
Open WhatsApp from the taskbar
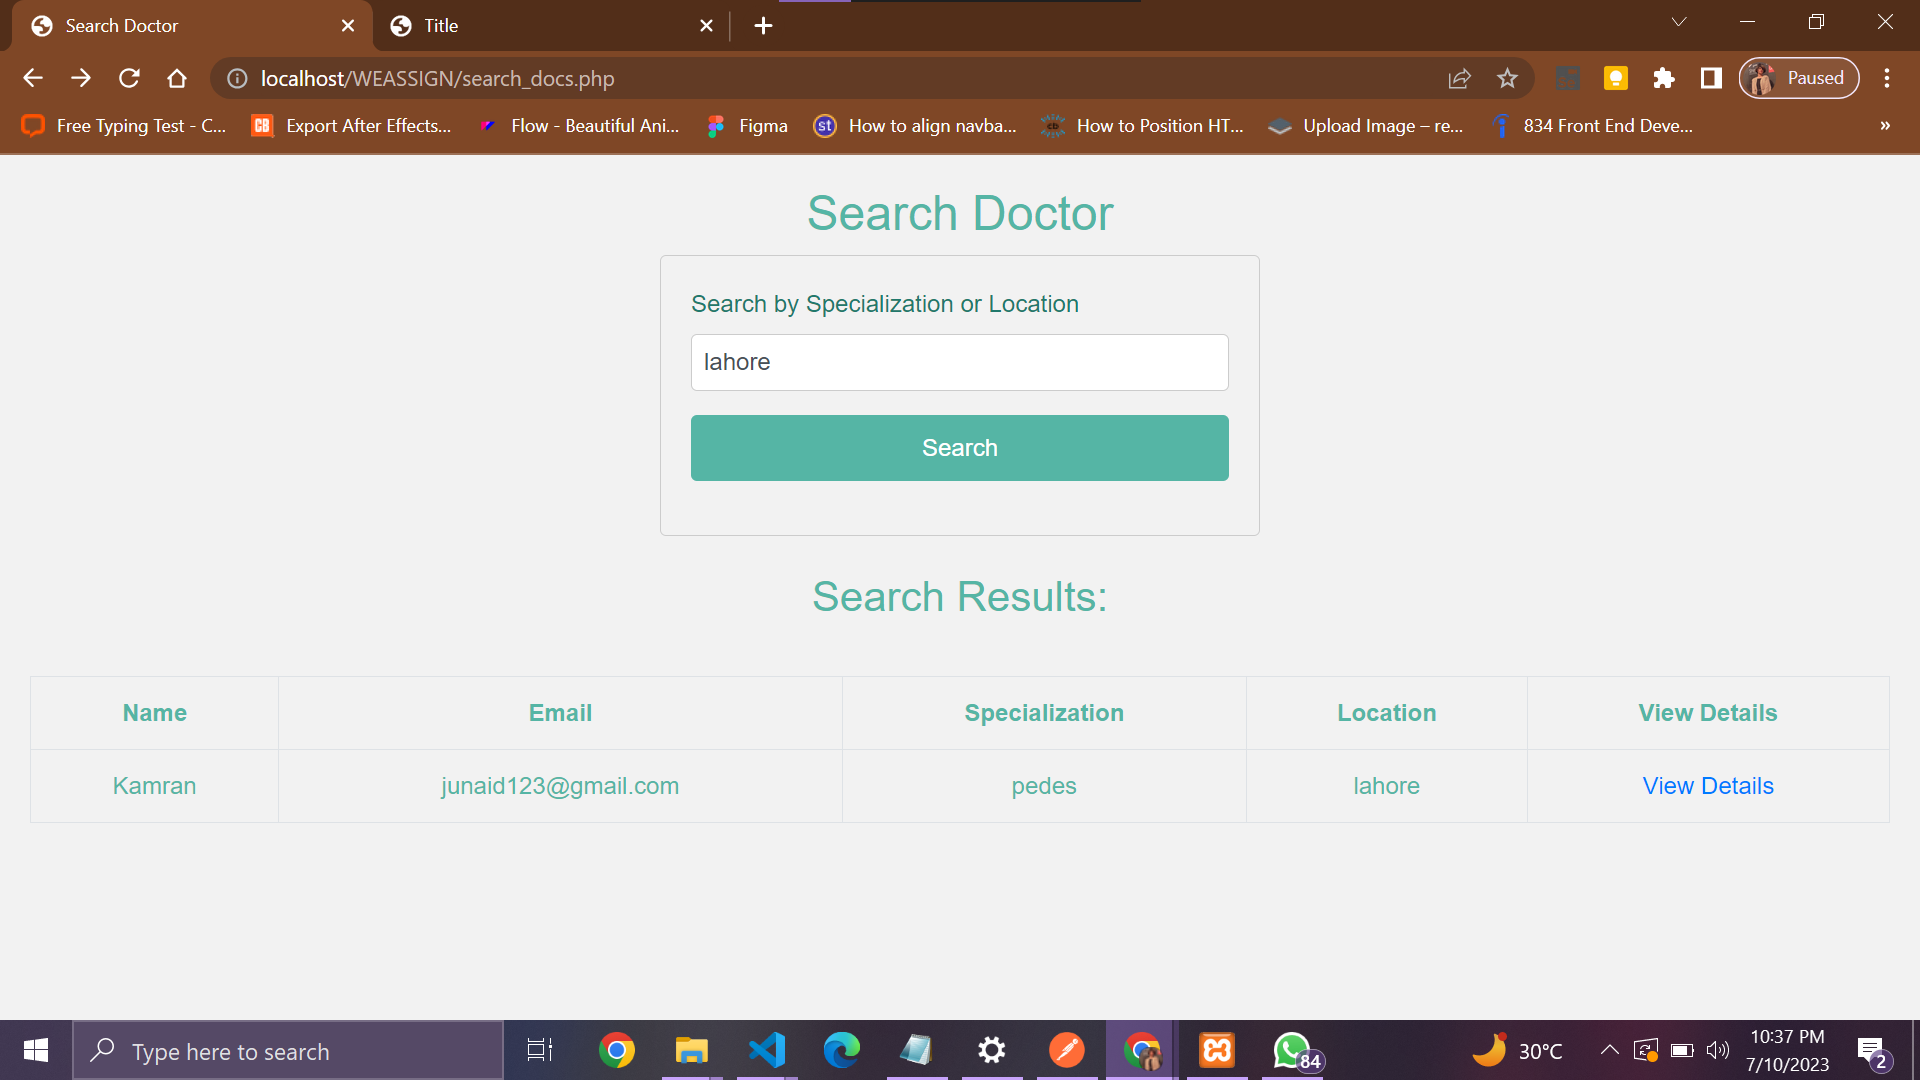(x=1291, y=1050)
